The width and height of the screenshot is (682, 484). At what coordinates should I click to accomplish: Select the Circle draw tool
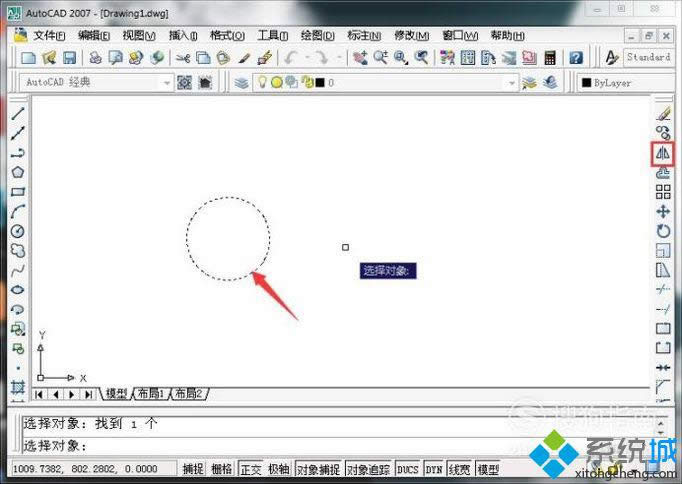coord(18,231)
